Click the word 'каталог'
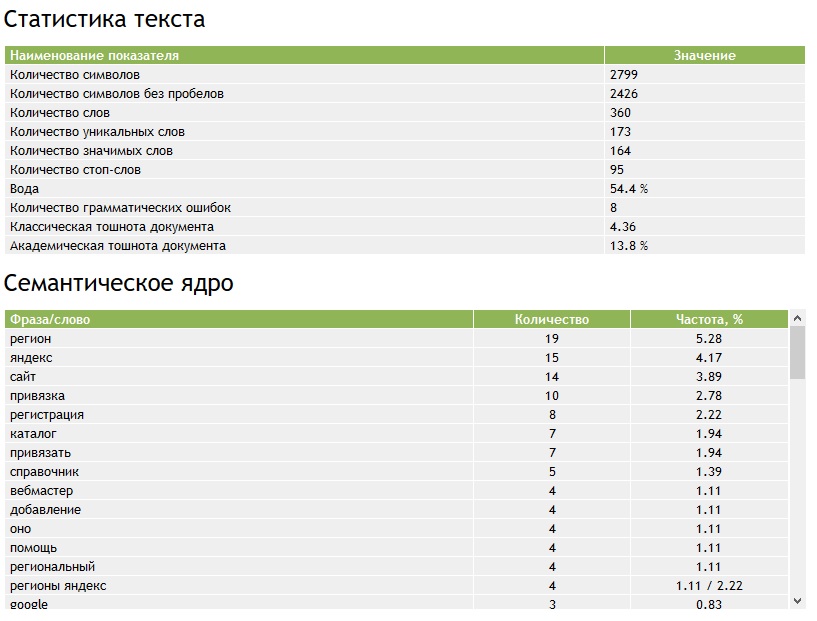This screenshot has width=817, height=621. coord(33,434)
